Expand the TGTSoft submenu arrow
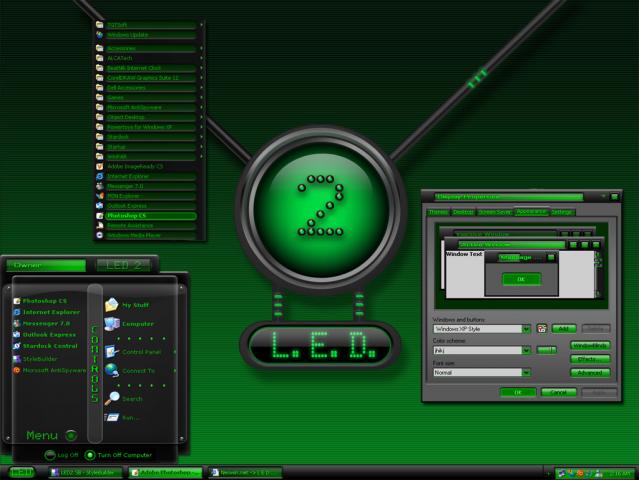Viewport: 639px width, 480px height. (201, 25)
